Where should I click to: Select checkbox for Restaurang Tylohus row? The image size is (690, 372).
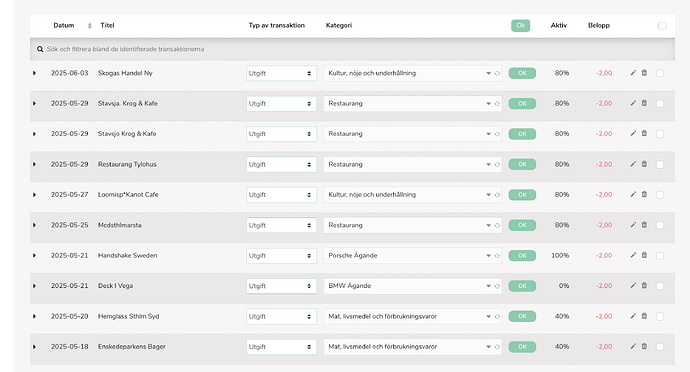[x=660, y=164]
